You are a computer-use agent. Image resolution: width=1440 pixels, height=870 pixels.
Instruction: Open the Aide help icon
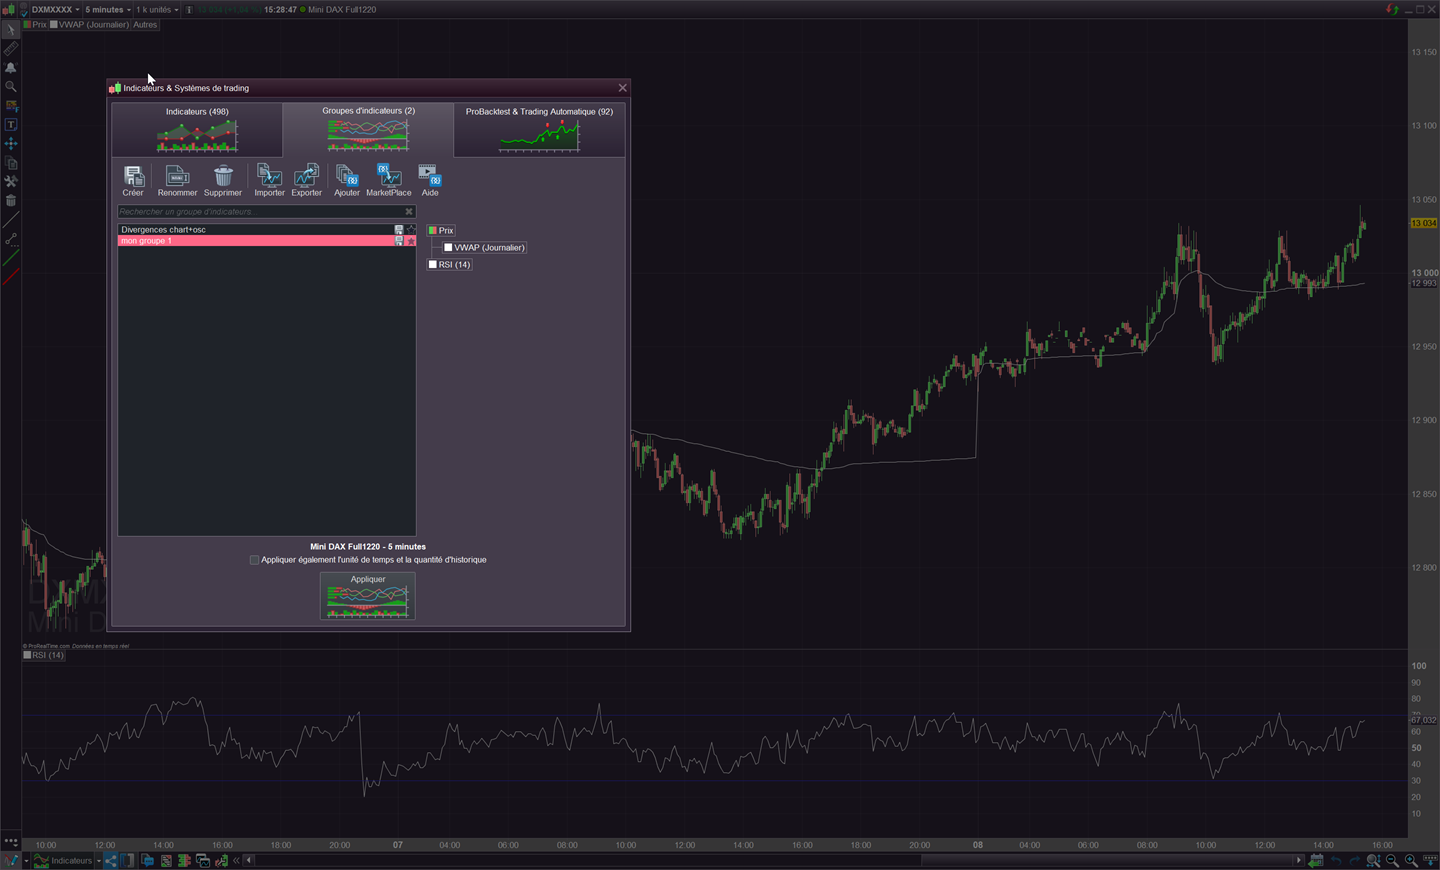(x=430, y=176)
